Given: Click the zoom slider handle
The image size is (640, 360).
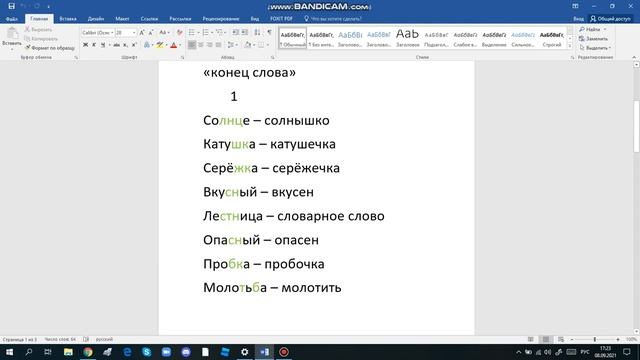Looking at the screenshot, I should pos(595,339).
